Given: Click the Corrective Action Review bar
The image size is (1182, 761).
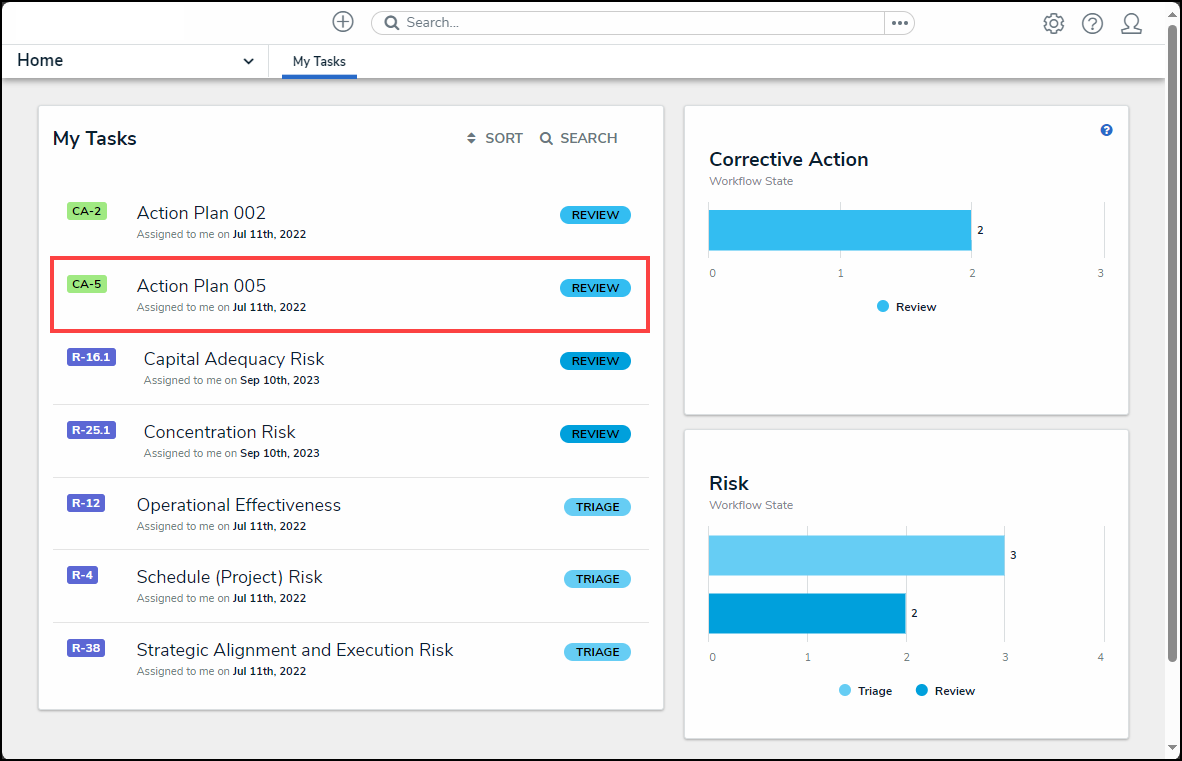Looking at the screenshot, I should point(839,230).
